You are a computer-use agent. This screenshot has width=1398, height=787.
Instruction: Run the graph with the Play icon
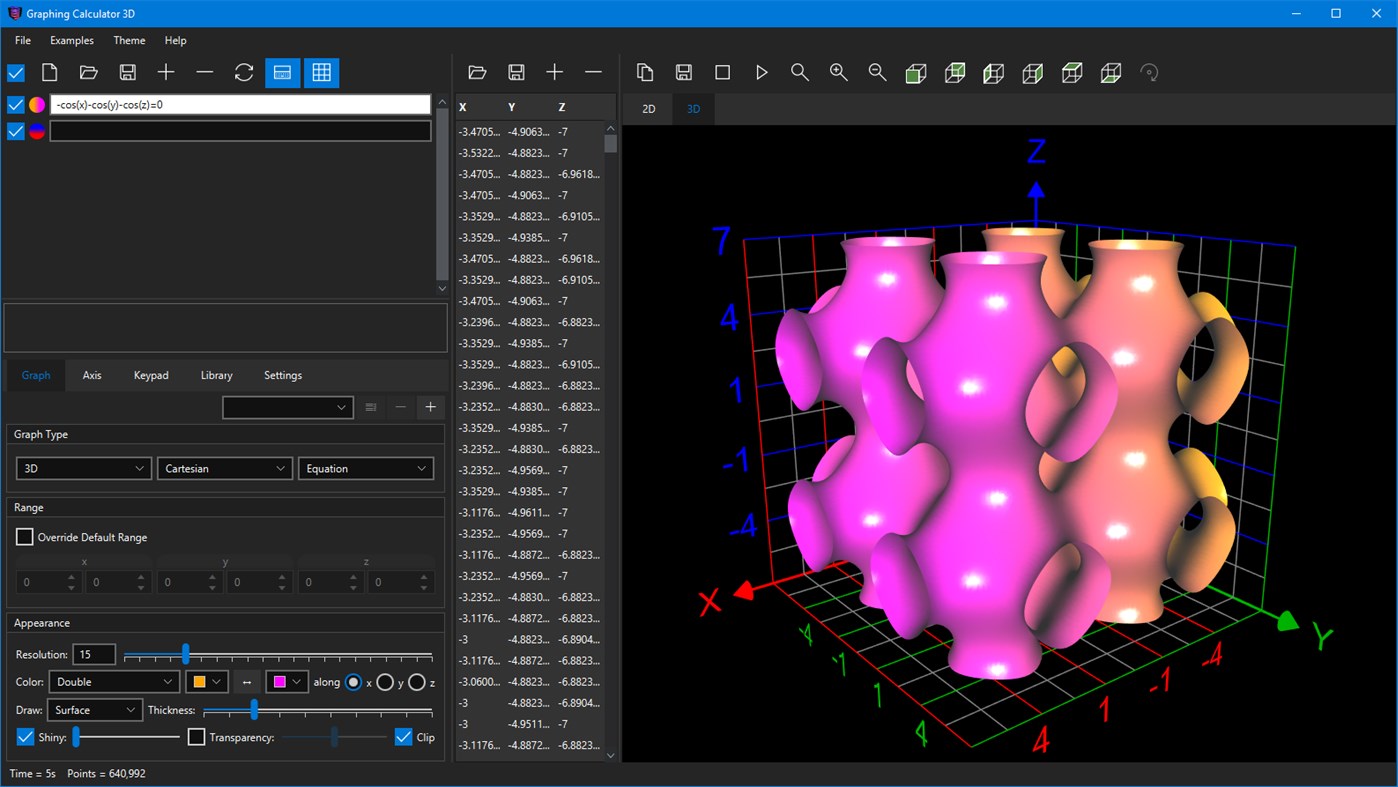pyautogui.click(x=762, y=71)
